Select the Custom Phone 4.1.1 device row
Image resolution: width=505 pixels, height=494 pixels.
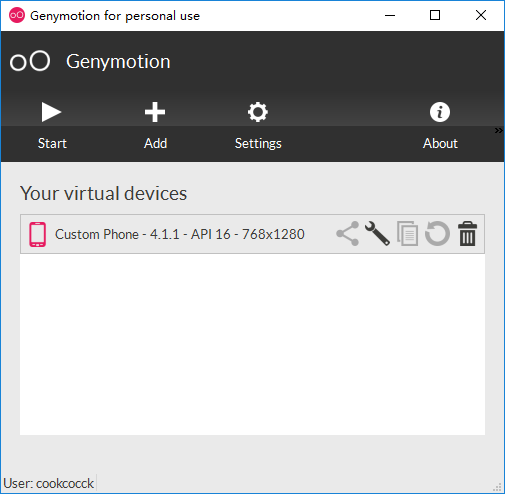tap(252, 234)
